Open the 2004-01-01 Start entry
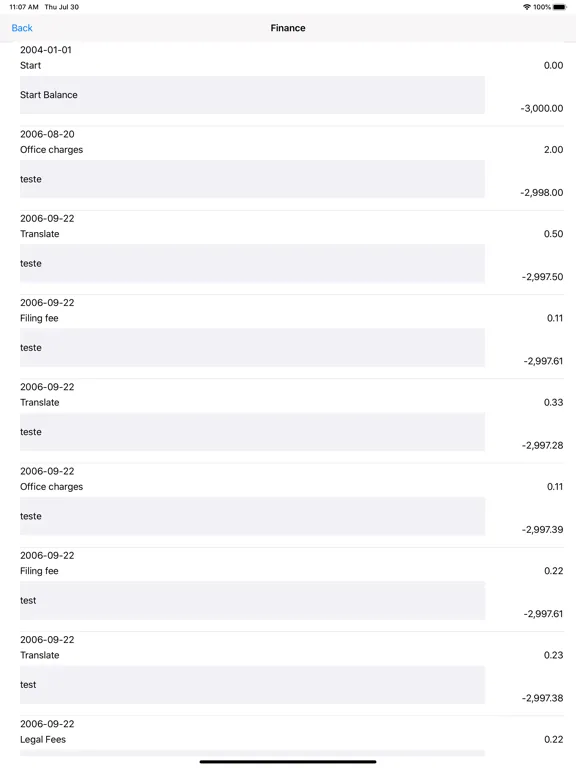 291,84
